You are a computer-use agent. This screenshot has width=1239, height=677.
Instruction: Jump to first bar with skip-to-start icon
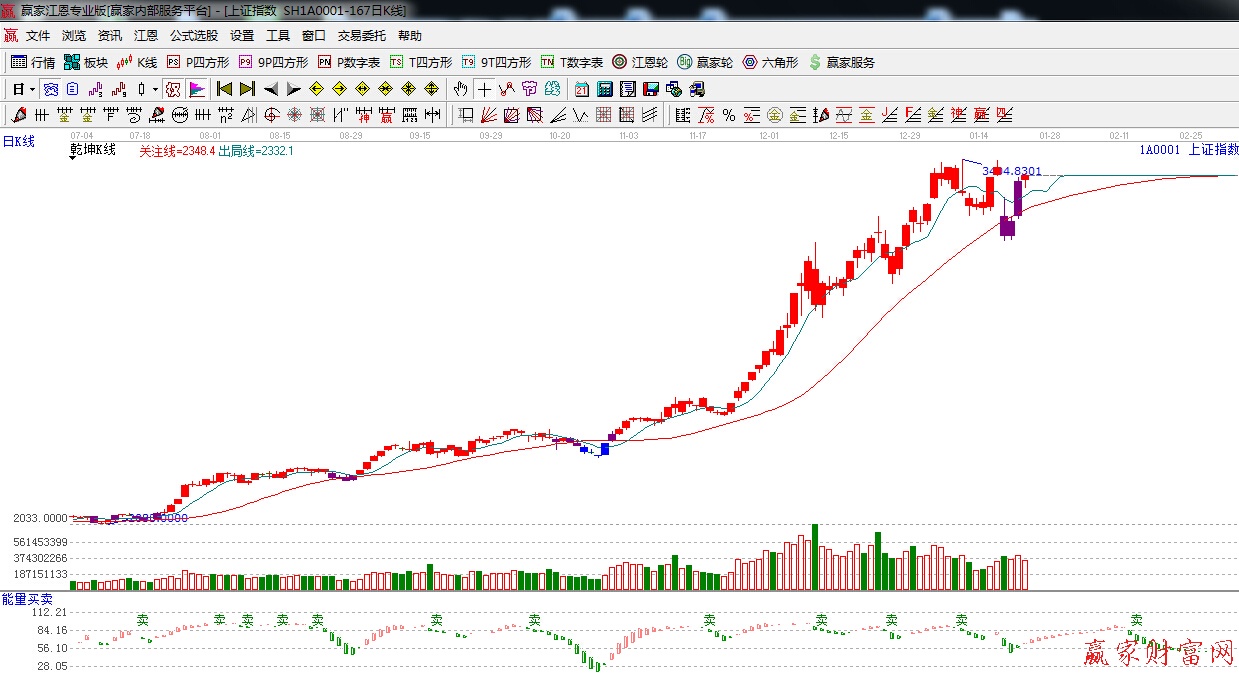click(225, 89)
